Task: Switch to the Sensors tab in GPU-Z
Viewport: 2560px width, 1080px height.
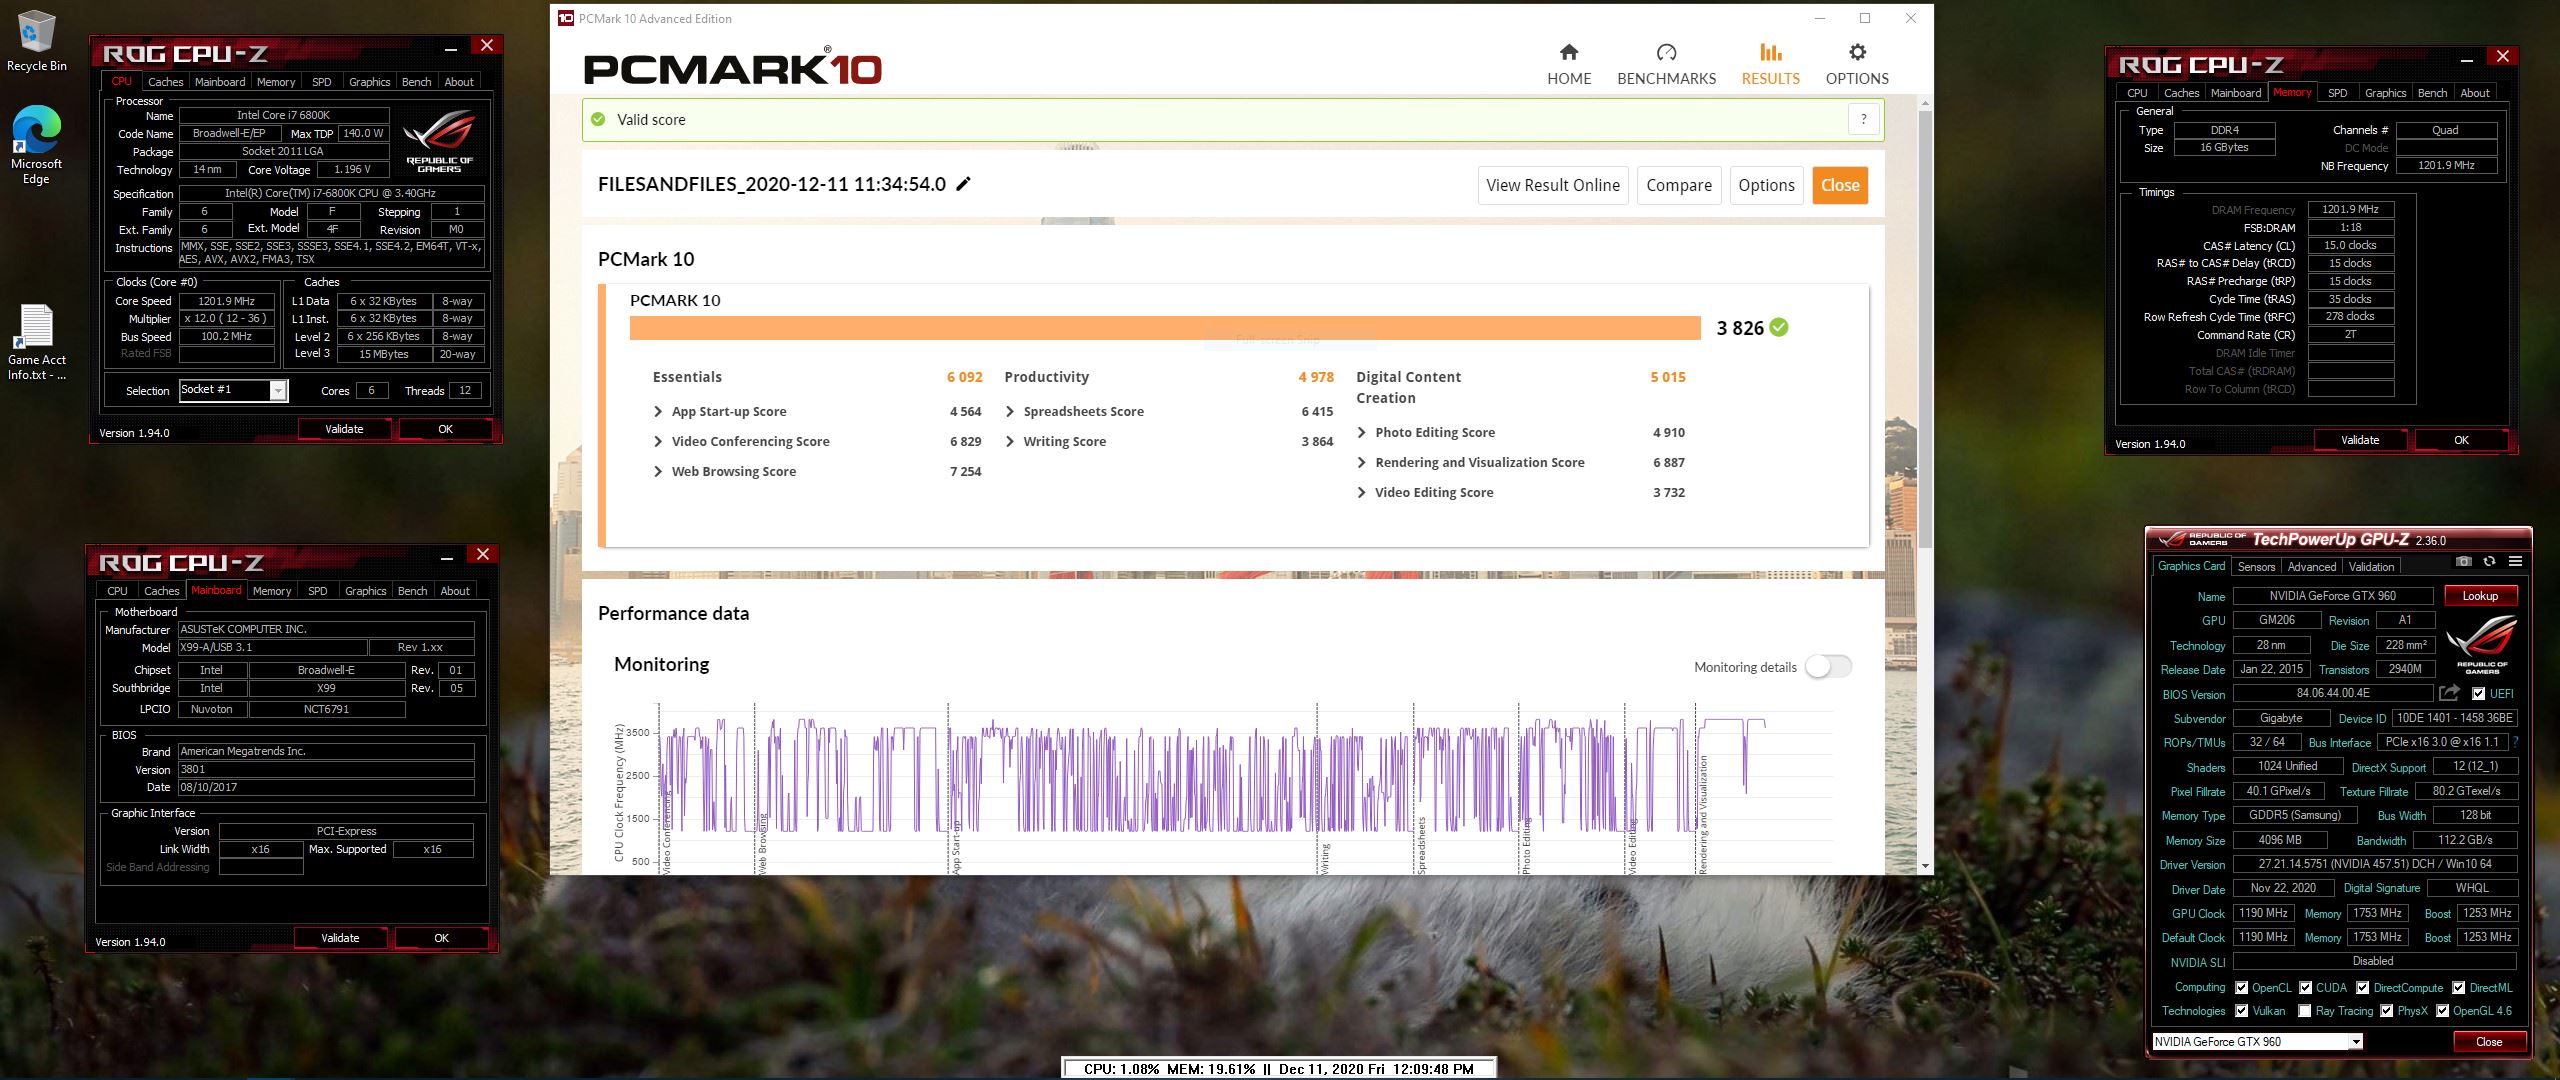Action: tap(2256, 566)
